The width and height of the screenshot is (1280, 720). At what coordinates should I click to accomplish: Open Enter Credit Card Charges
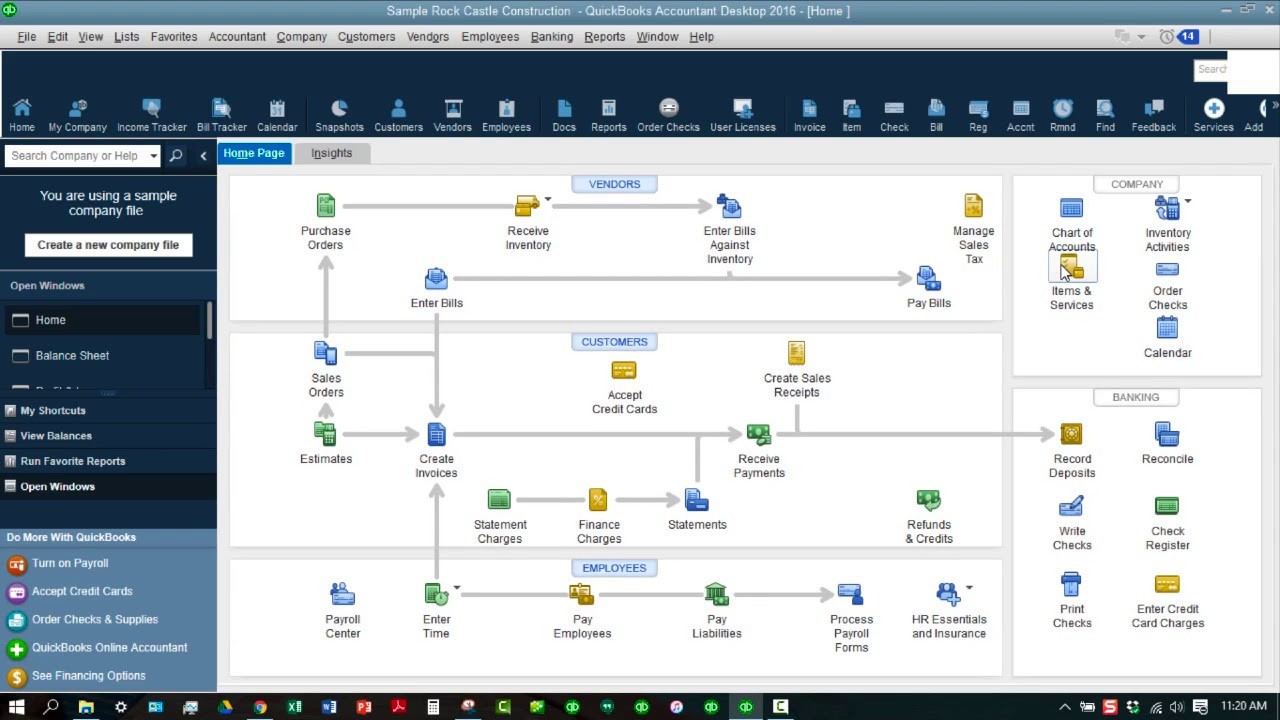[x=1167, y=584]
